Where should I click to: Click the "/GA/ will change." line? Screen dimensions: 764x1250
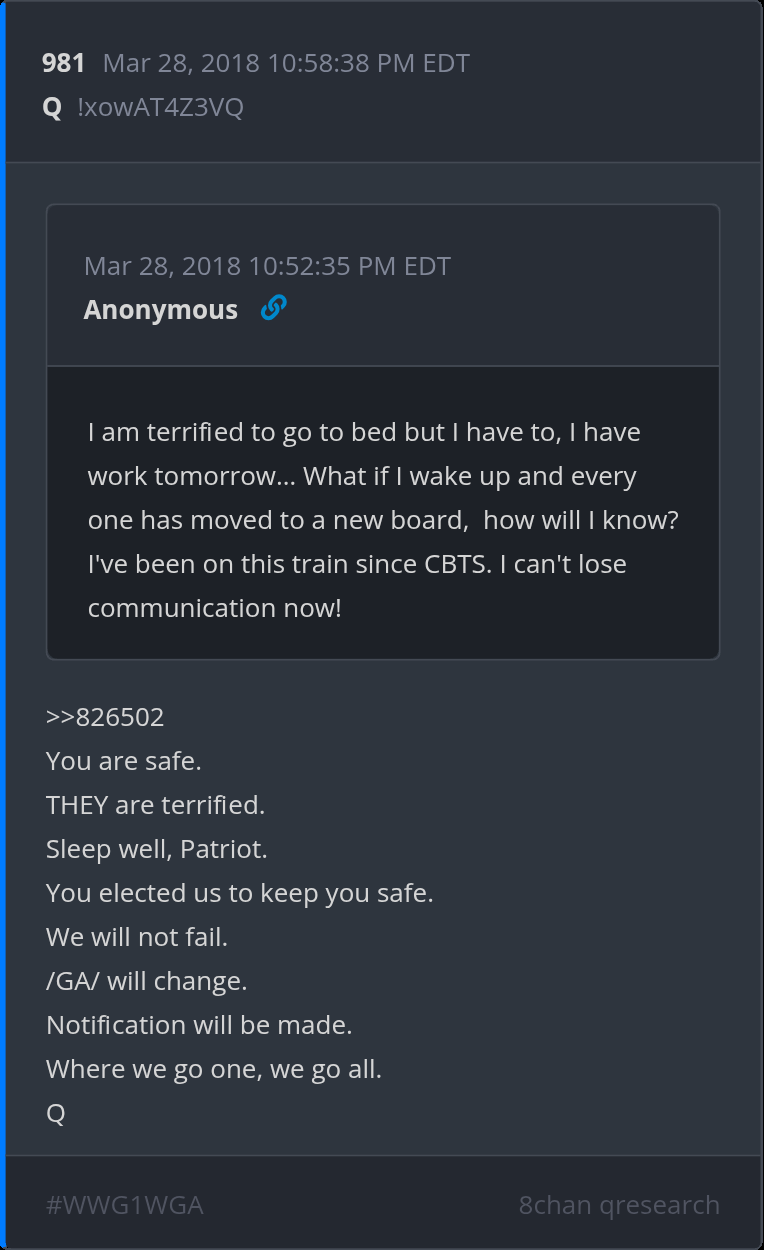pyautogui.click(x=146, y=981)
